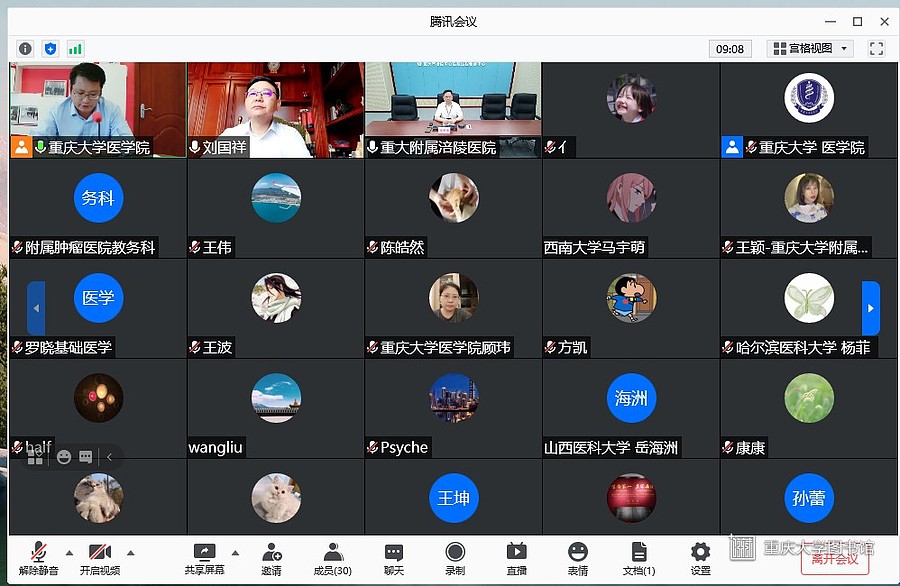Image resolution: width=900 pixels, height=586 pixels.
Task: Click smiley icon in floating mini toolbar
Action: (x=64, y=457)
